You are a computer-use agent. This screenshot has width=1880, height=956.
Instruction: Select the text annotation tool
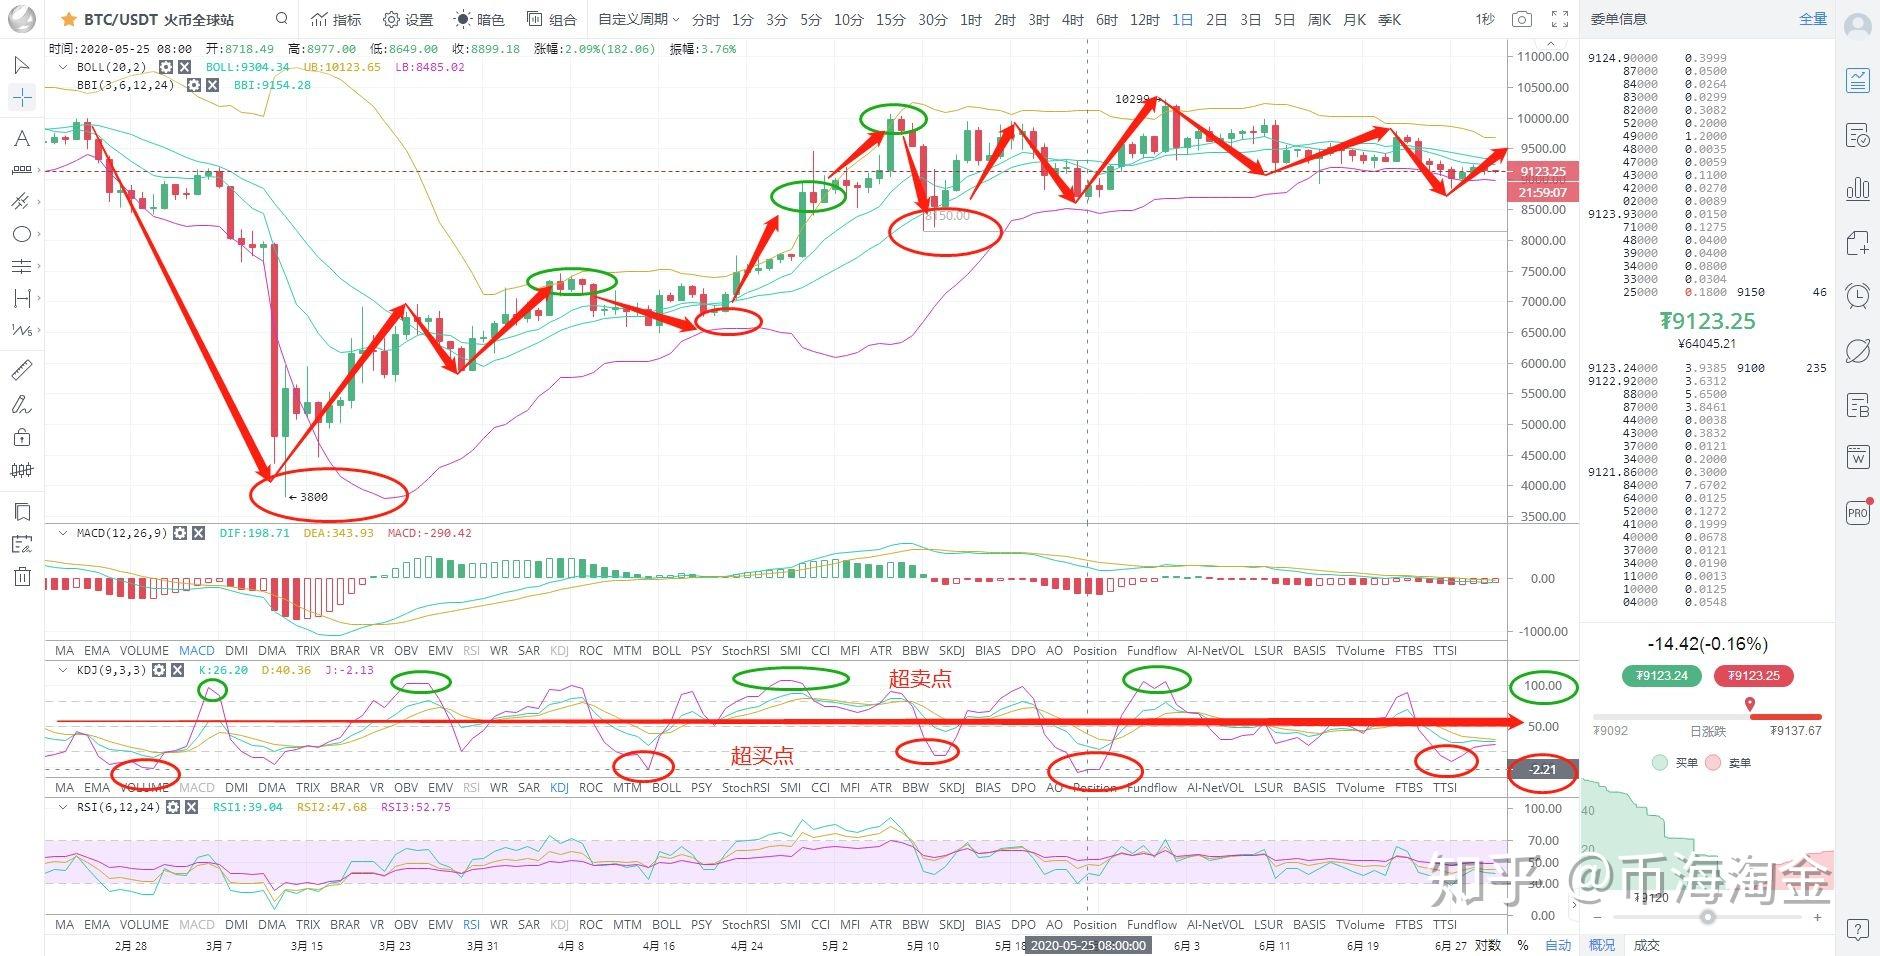click(21, 138)
